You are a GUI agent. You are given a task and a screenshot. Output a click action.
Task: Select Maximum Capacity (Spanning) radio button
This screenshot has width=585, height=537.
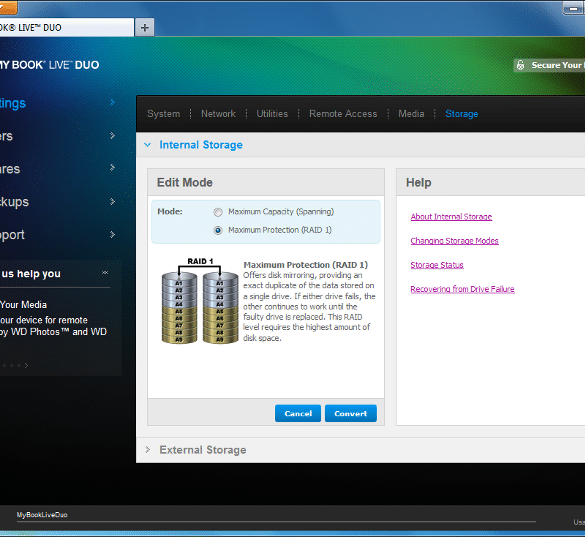coord(218,212)
